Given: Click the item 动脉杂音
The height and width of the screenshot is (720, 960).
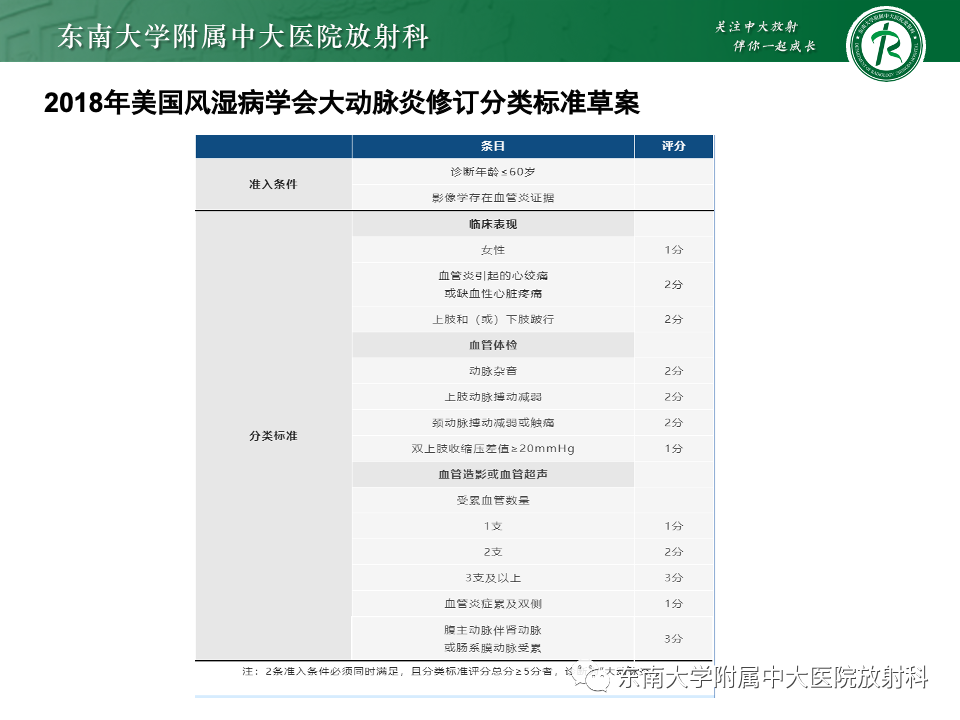Looking at the screenshot, I should click(493, 371).
